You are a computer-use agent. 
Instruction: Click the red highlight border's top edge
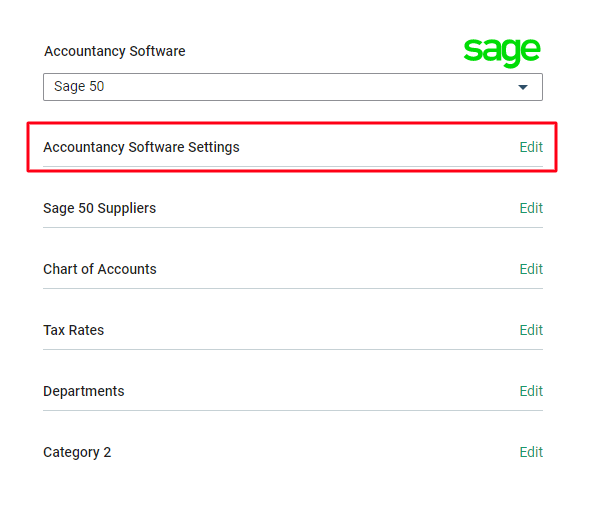pyautogui.click(x=292, y=123)
